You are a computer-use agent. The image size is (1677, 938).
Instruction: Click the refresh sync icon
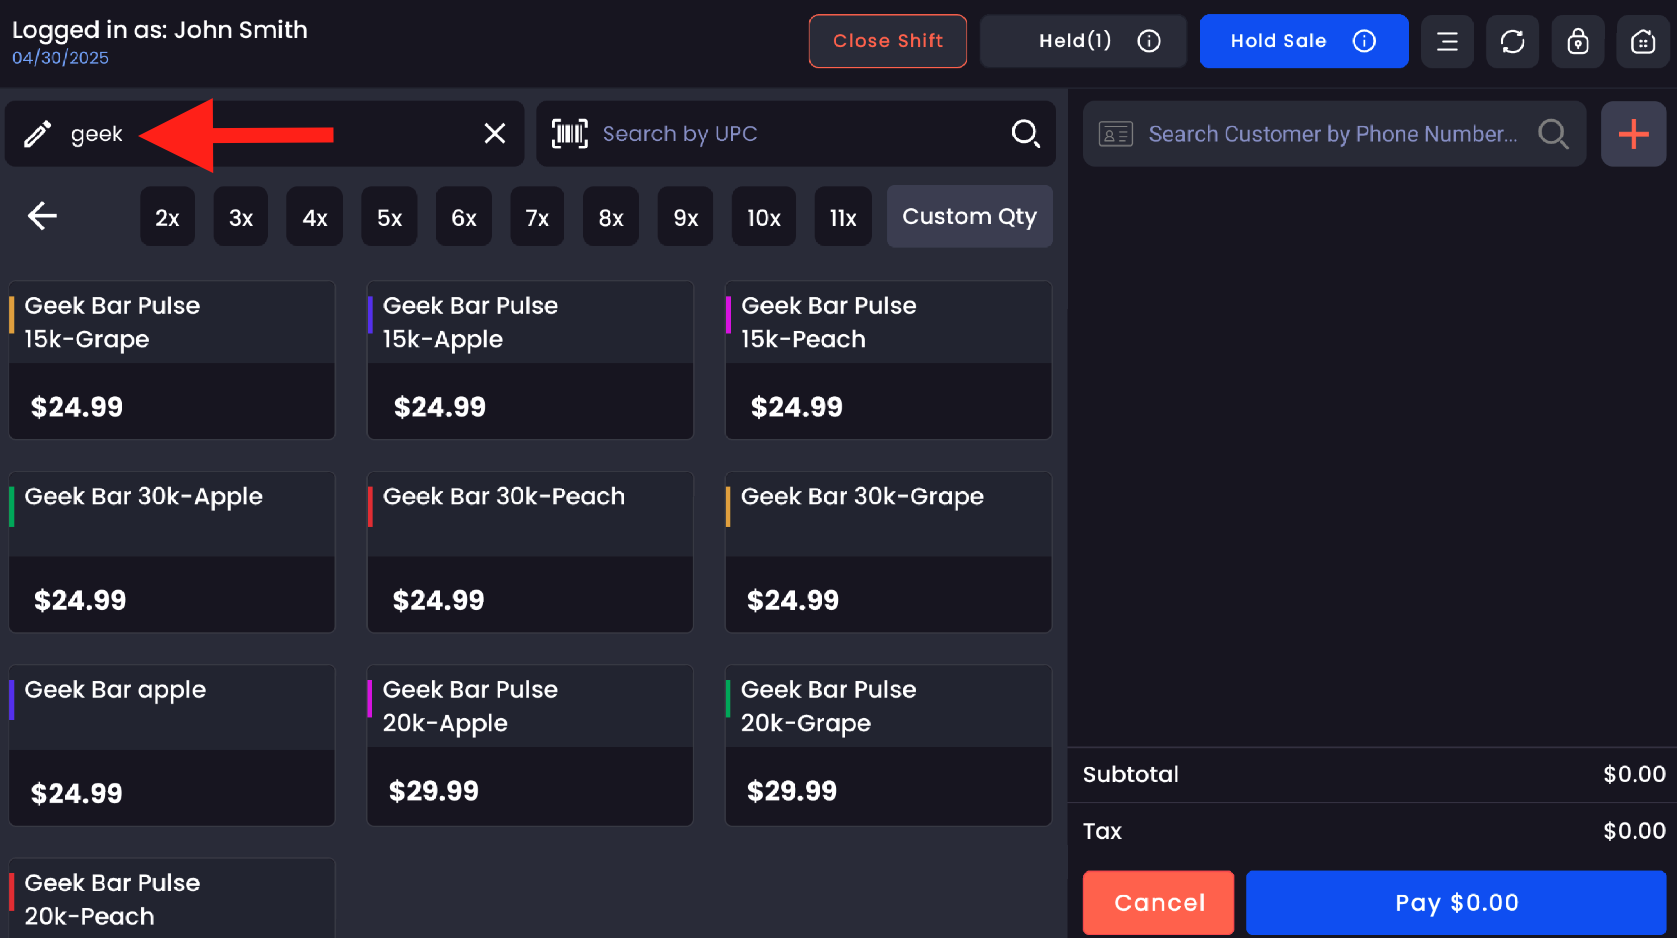point(1512,41)
